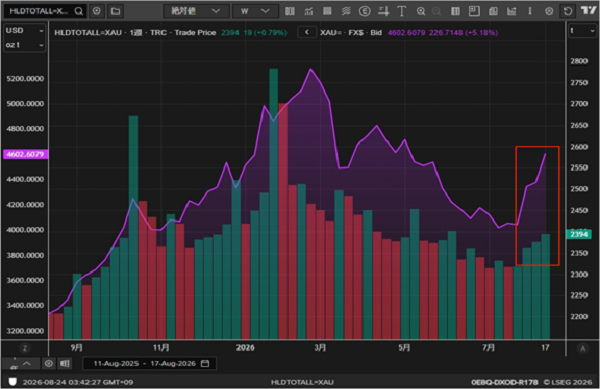Click the news document icon in toolbar
The width and height of the screenshot is (600, 389).
(493, 11)
